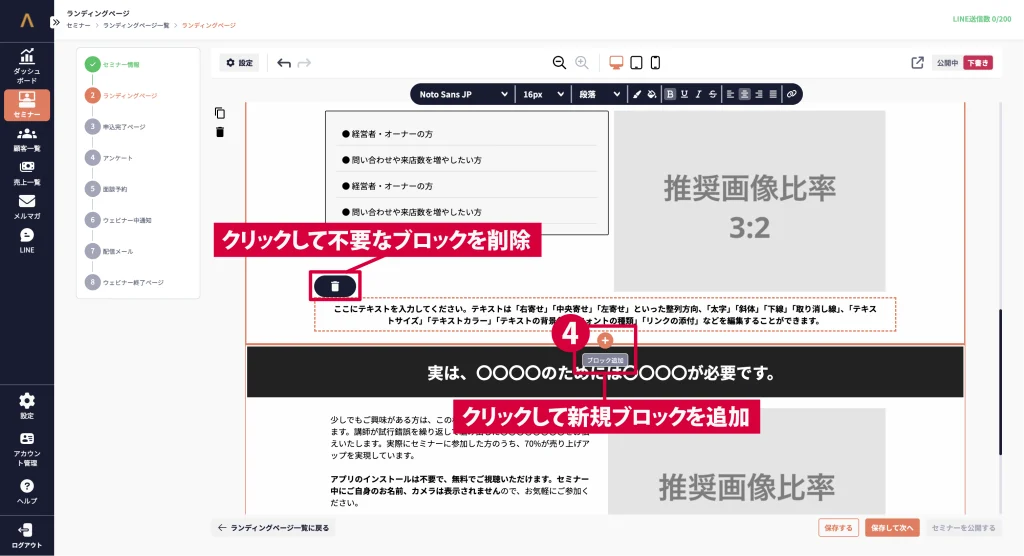
Task: Go to step 4 アンケート
Action: (117, 158)
